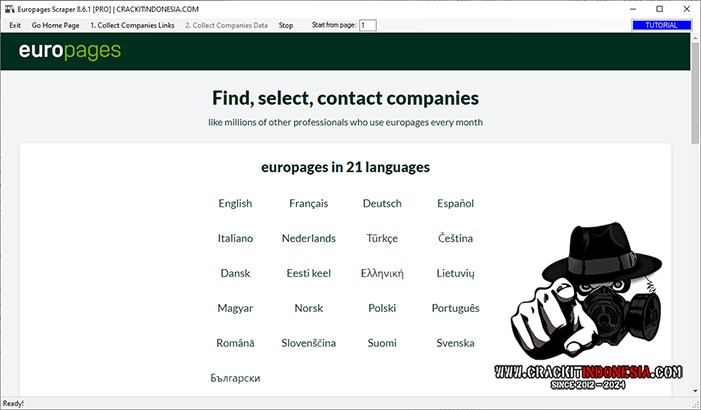The image size is (701, 410).
Task: Maximize the Europages Scraper window
Action: point(659,8)
